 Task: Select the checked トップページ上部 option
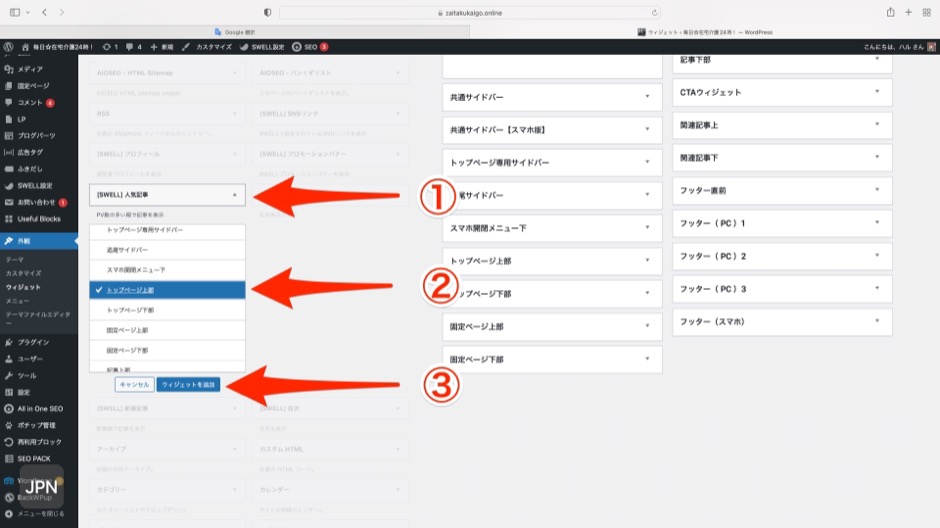[x=167, y=290]
